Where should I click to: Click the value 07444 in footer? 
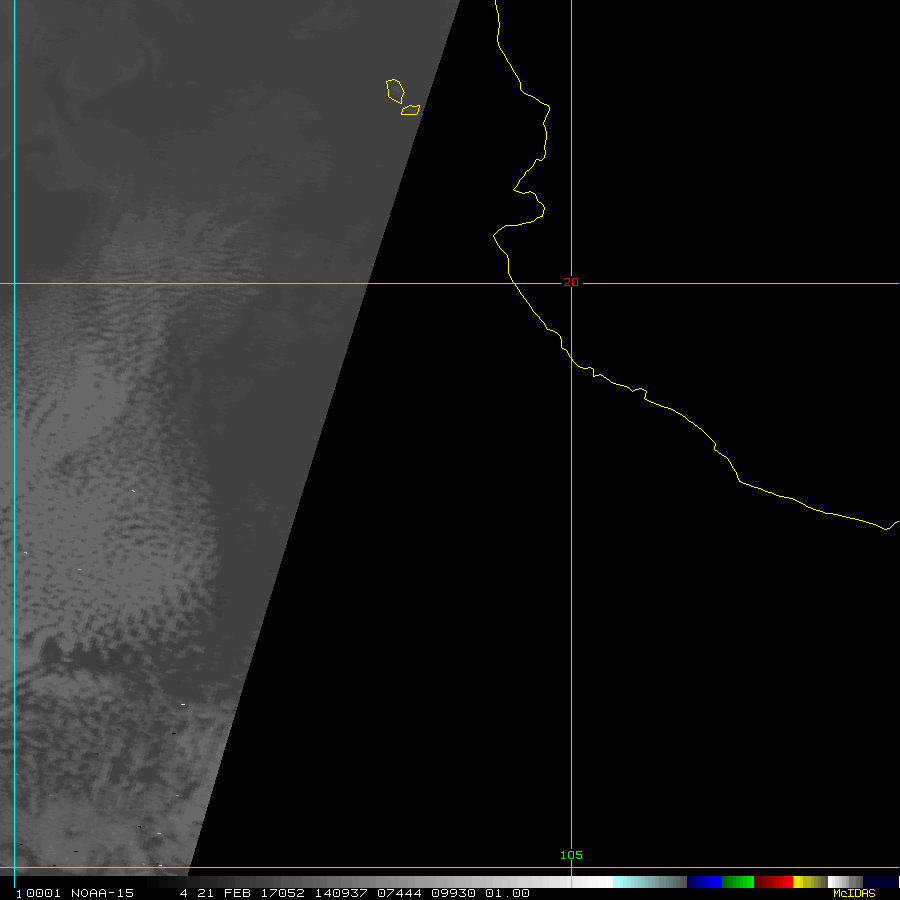(x=399, y=893)
